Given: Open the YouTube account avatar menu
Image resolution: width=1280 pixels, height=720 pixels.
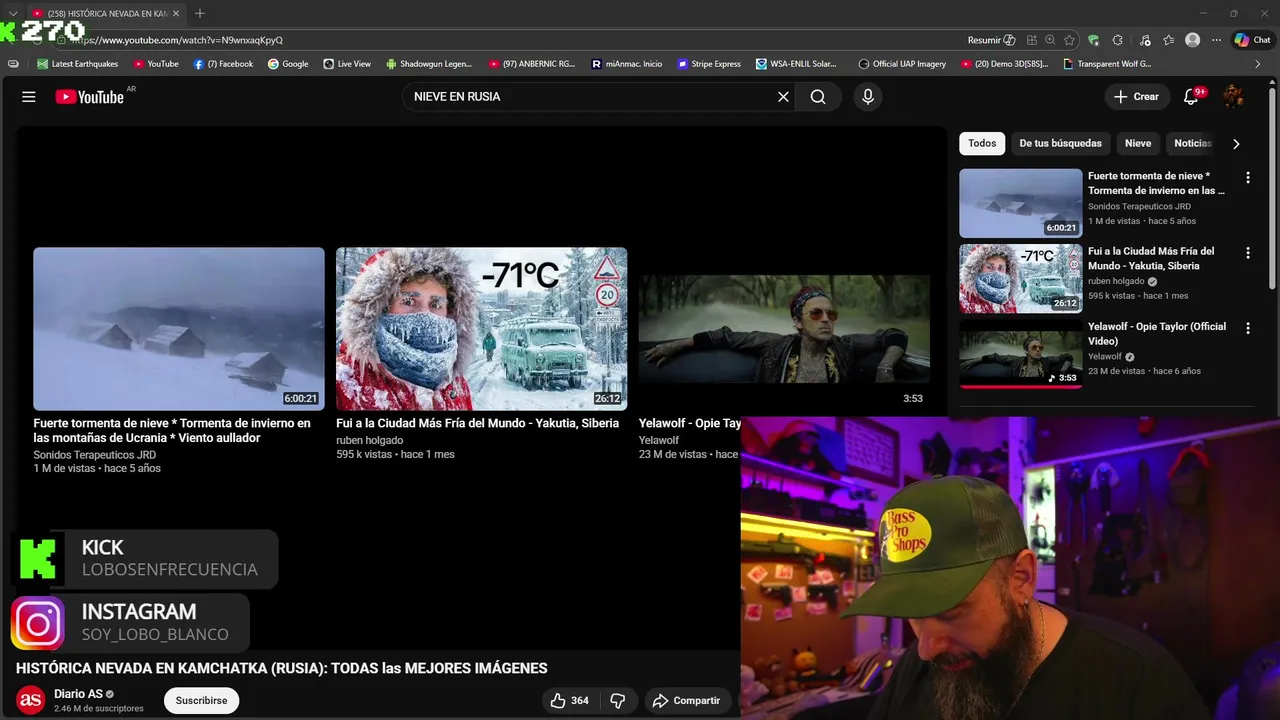Looking at the screenshot, I should [x=1234, y=97].
